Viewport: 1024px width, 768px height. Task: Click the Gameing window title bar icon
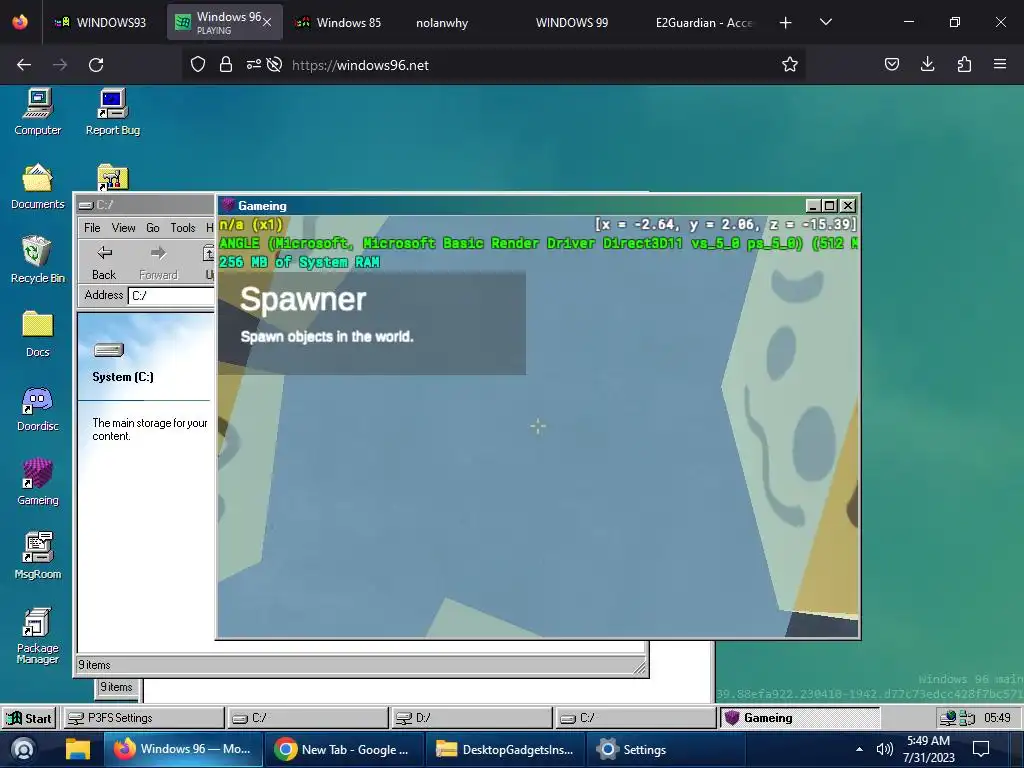click(228, 205)
